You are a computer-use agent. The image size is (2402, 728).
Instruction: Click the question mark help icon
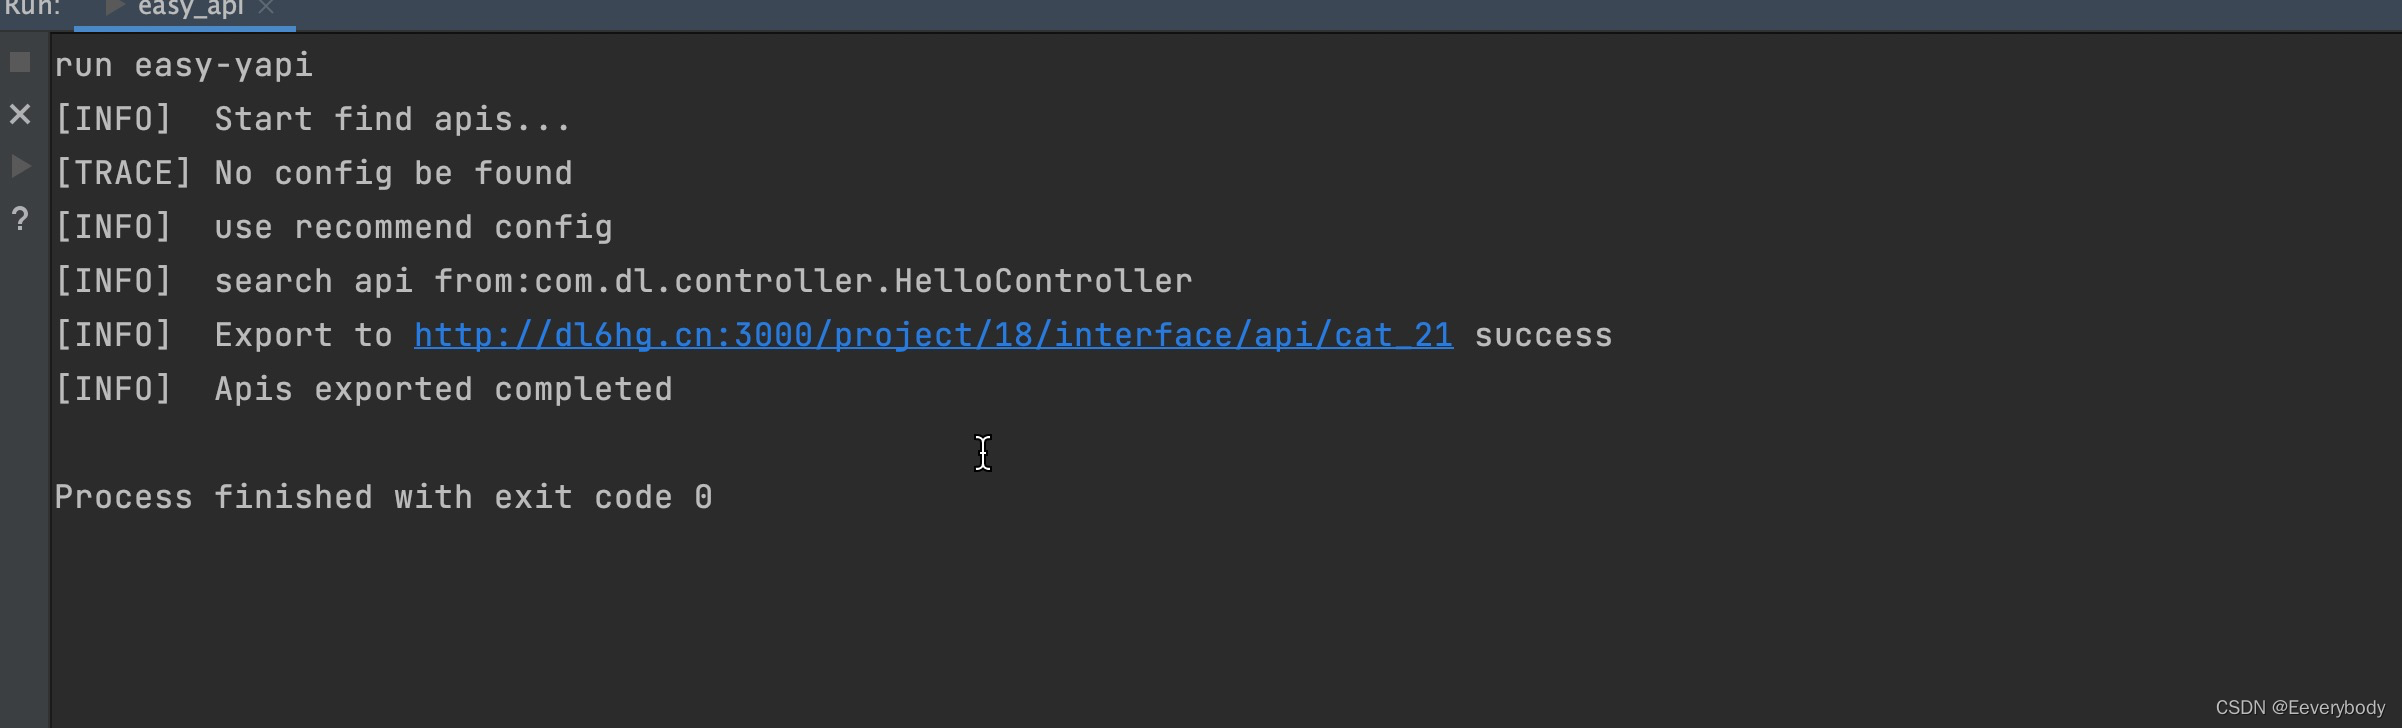coord(19,218)
